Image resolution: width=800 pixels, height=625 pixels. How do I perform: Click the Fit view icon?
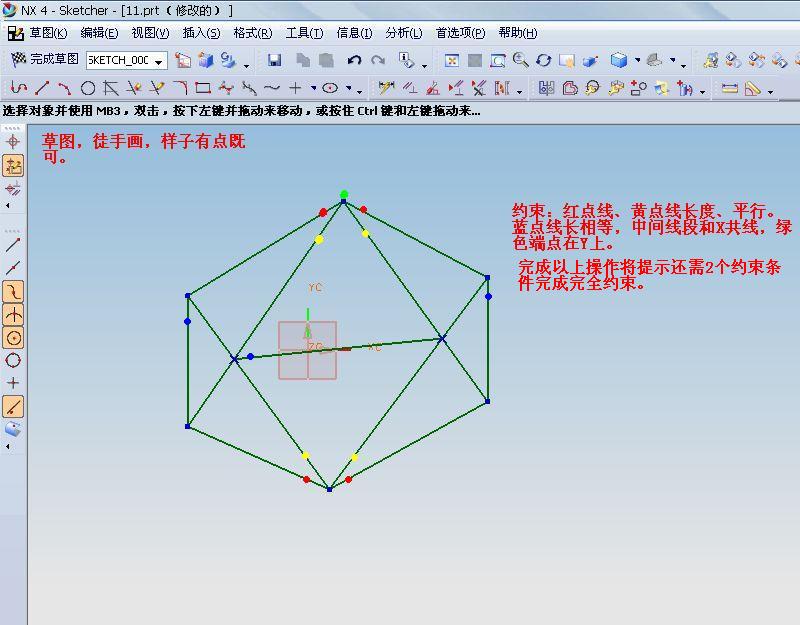[x=452, y=61]
